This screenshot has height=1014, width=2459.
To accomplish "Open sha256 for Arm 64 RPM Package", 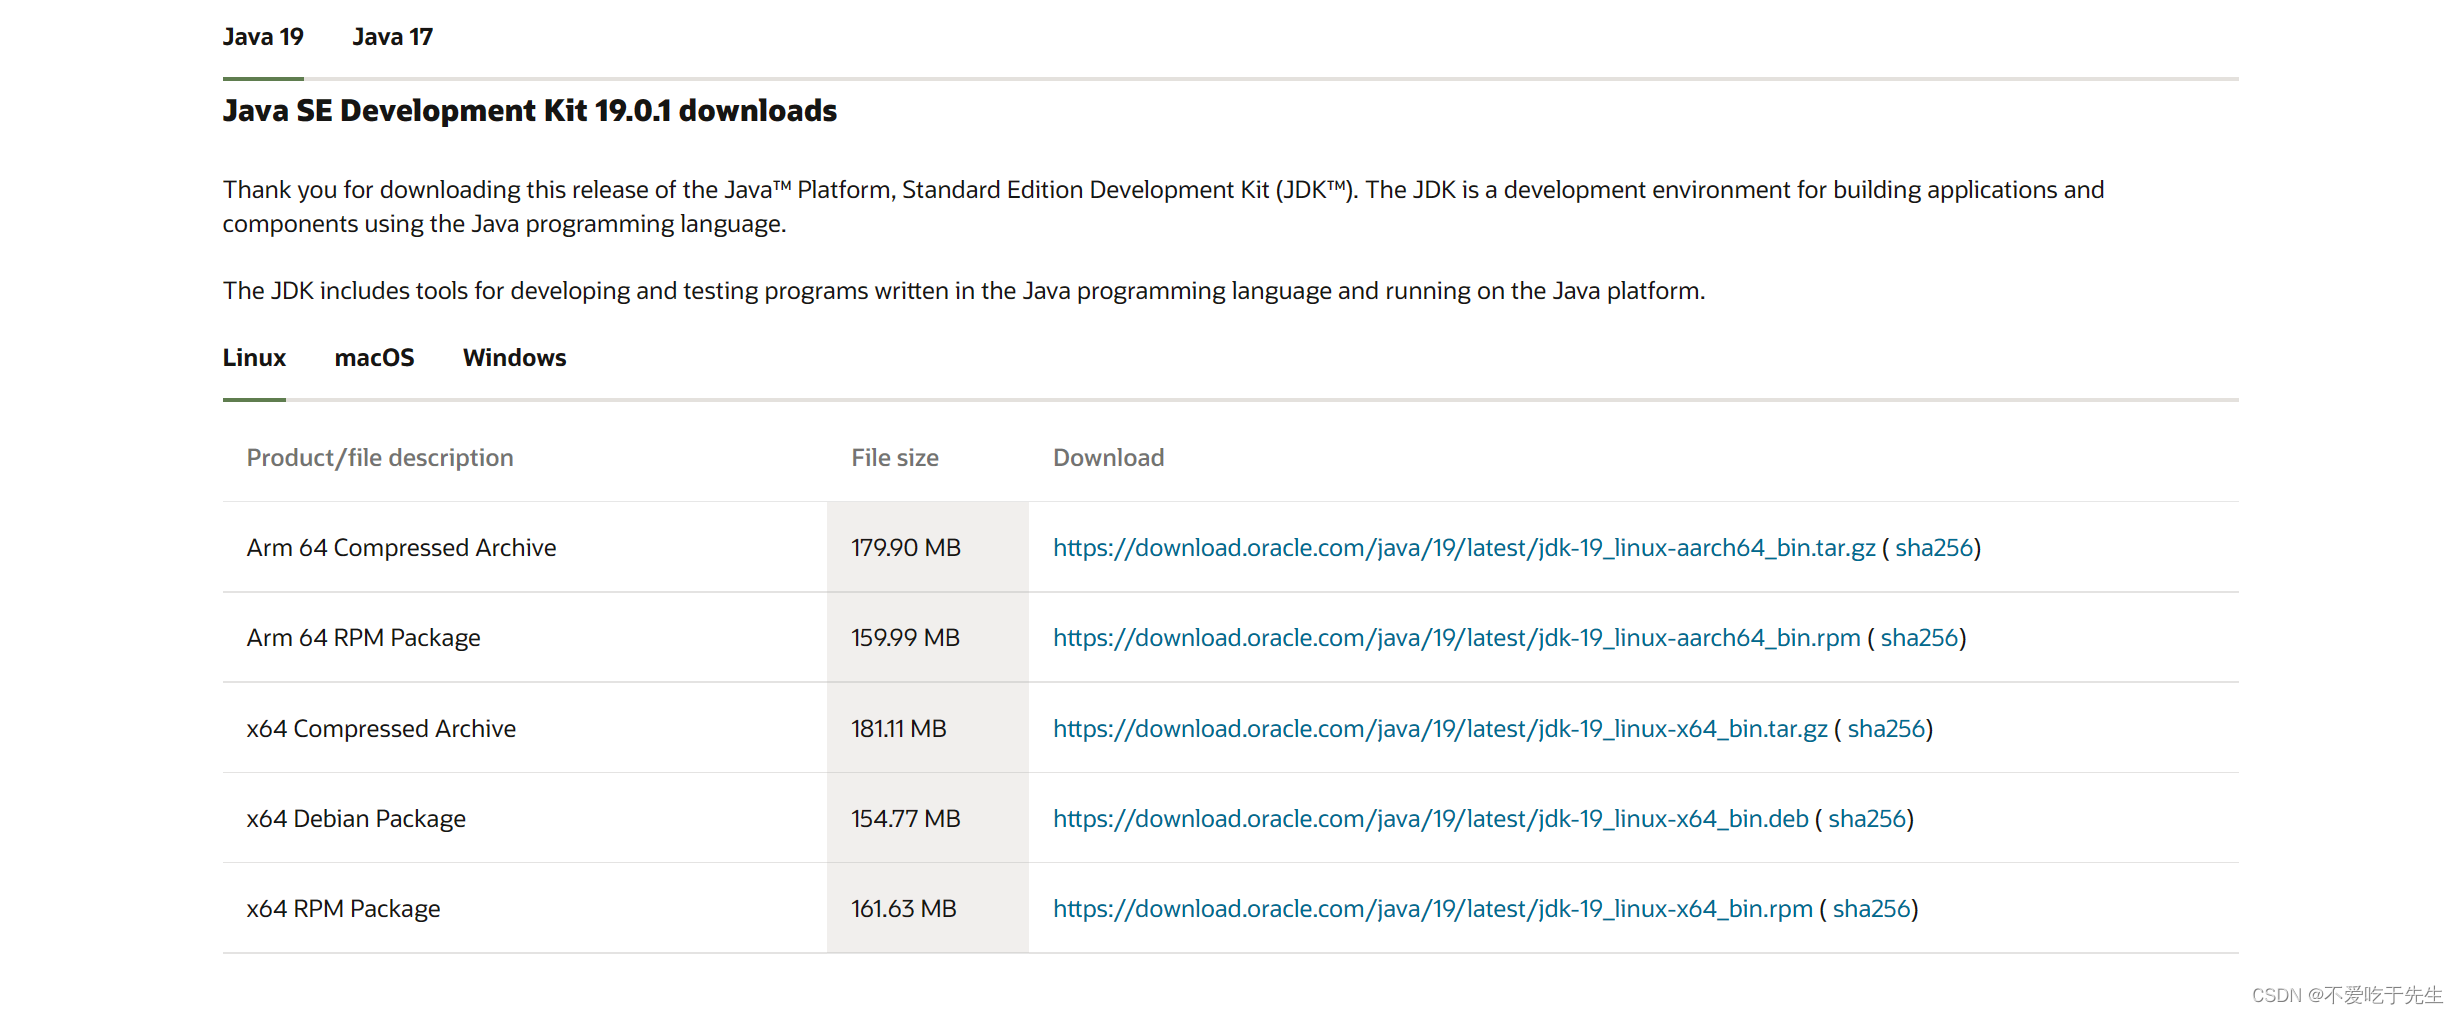I will [x=1919, y=638].
